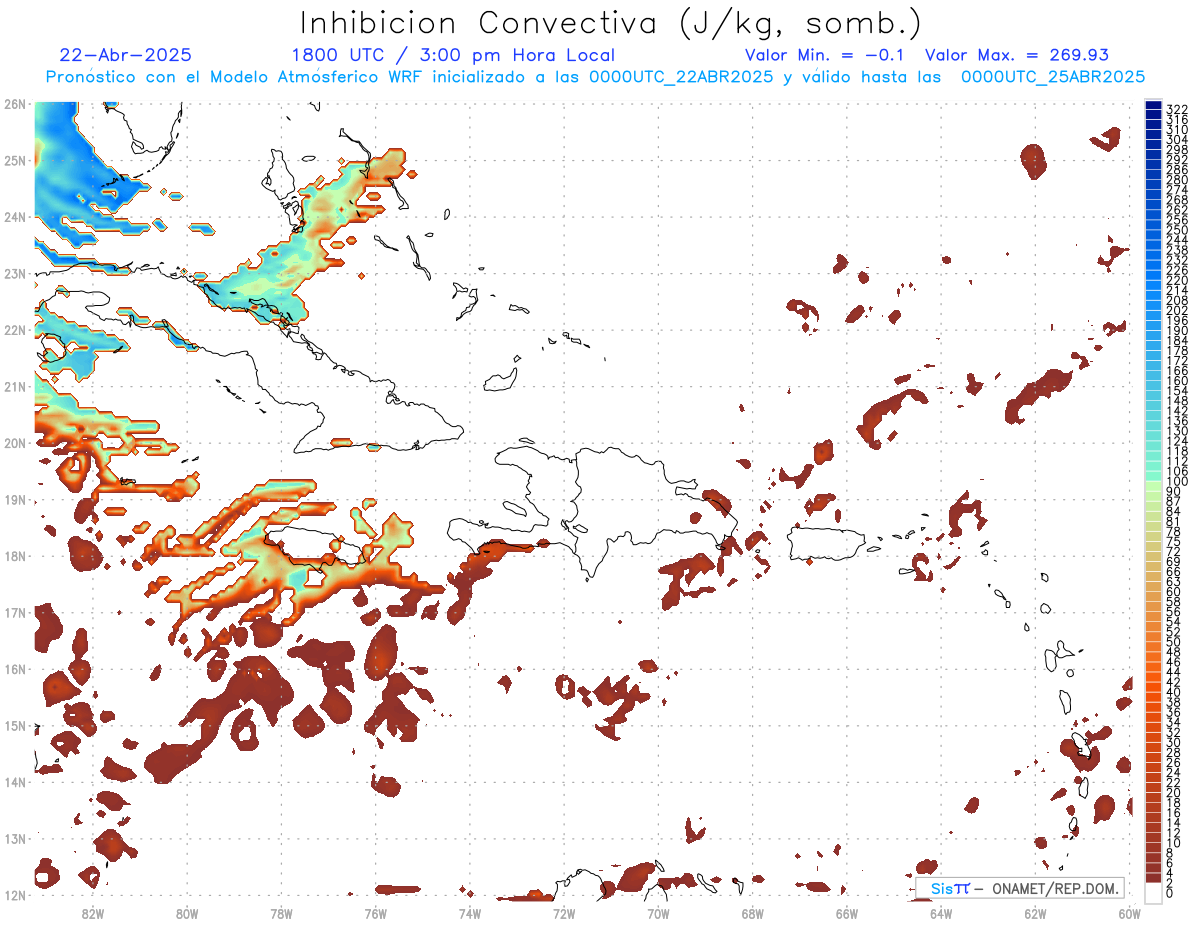
Task: Click the 15N latitude label
Action: click(15, 725)
